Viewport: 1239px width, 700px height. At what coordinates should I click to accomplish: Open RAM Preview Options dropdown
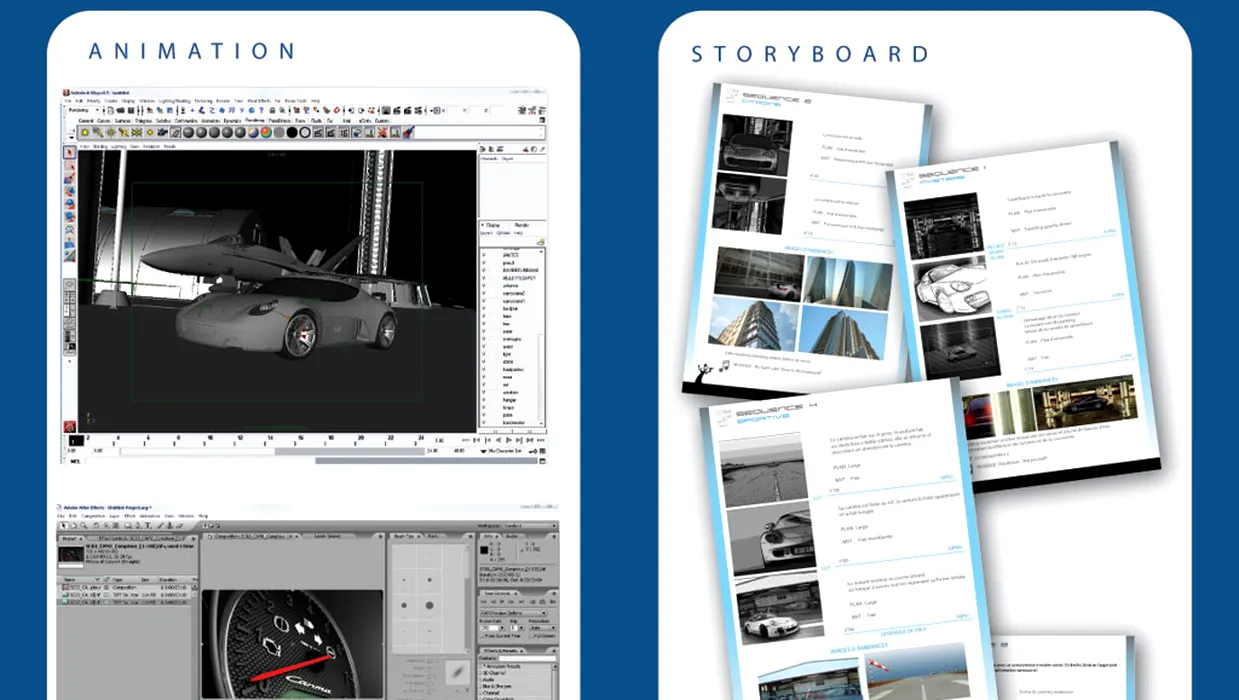[x=513, y=613]
